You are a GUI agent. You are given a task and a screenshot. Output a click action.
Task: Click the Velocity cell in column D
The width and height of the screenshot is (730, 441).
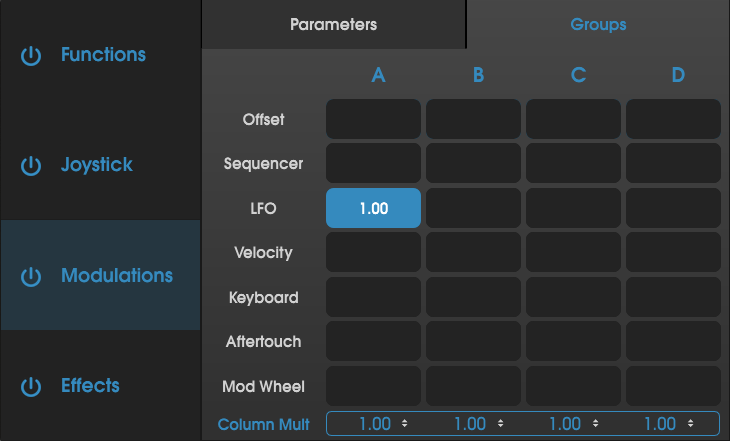tap(674, 252)
